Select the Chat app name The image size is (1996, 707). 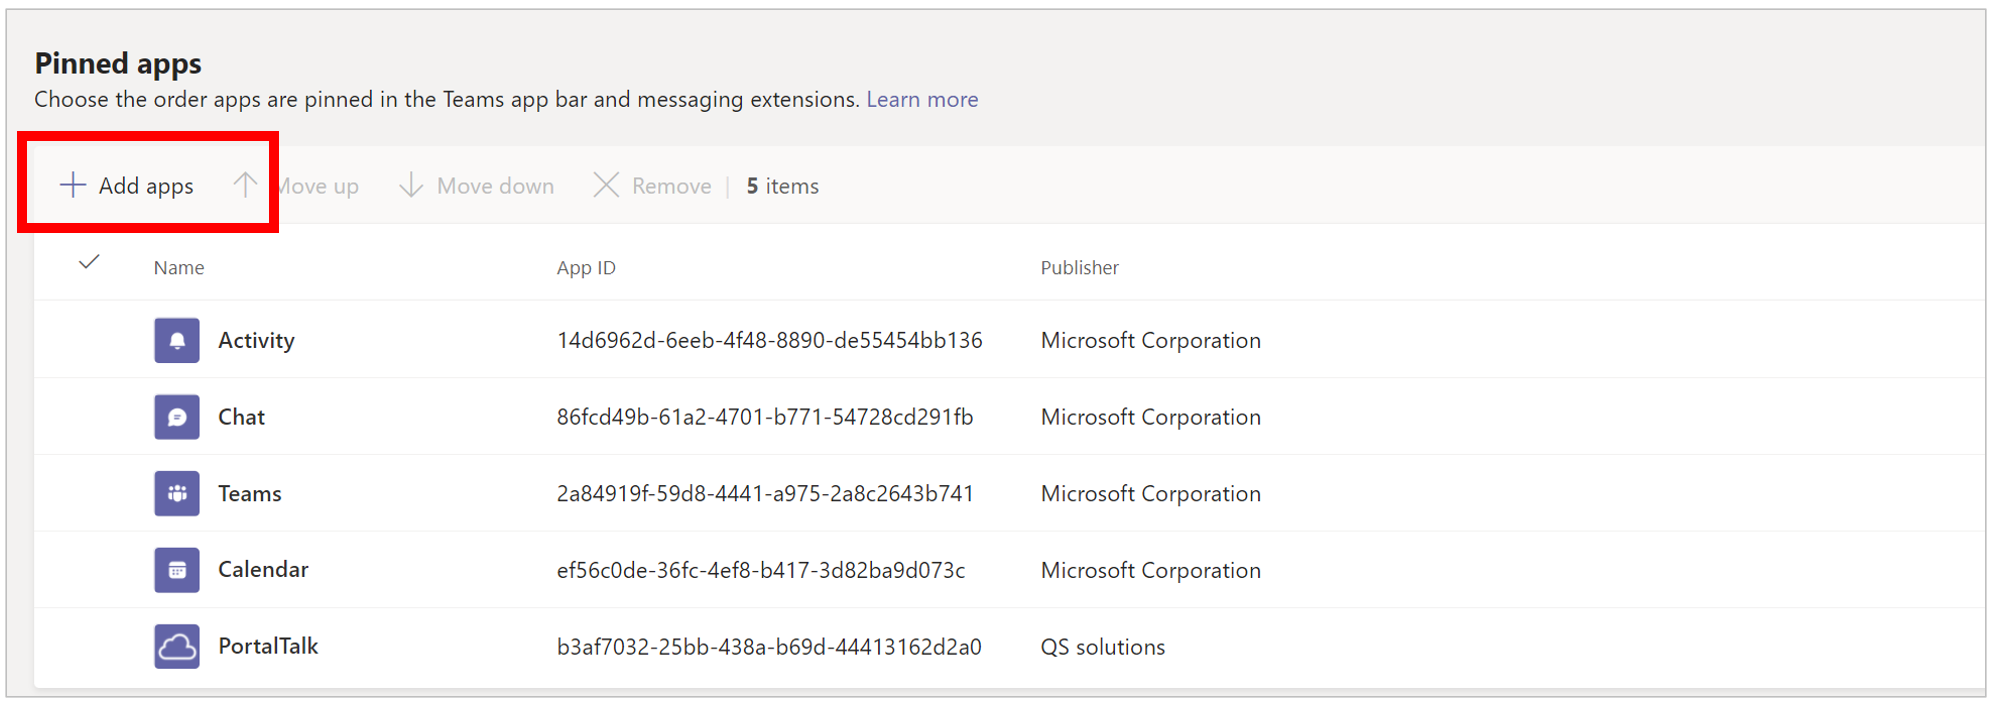click(241, 417)
